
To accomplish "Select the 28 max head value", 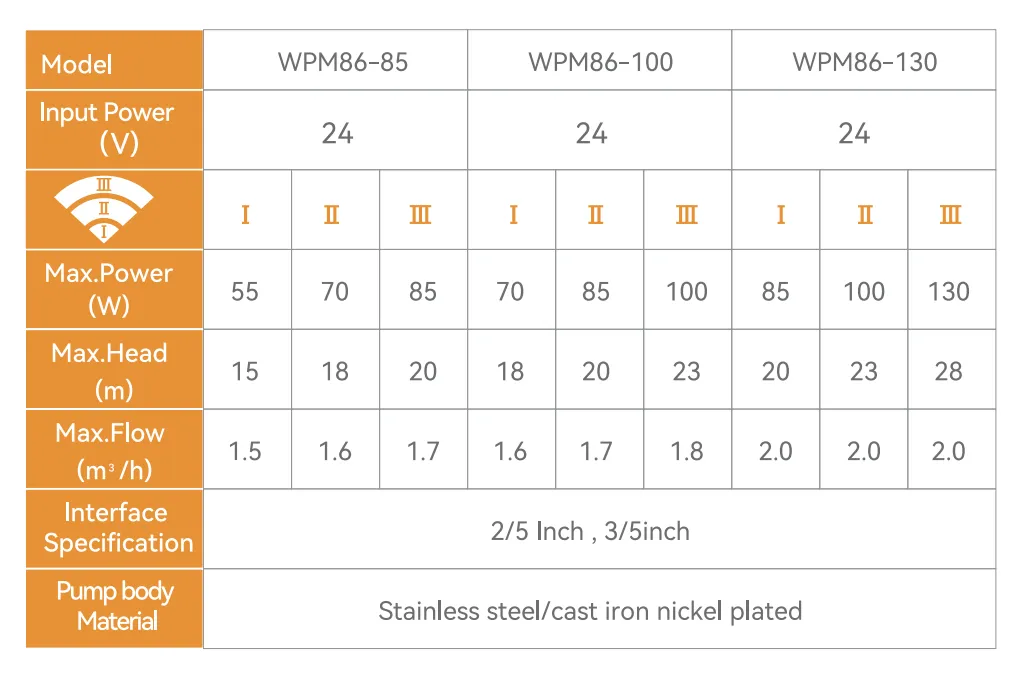I will [948, 371].
